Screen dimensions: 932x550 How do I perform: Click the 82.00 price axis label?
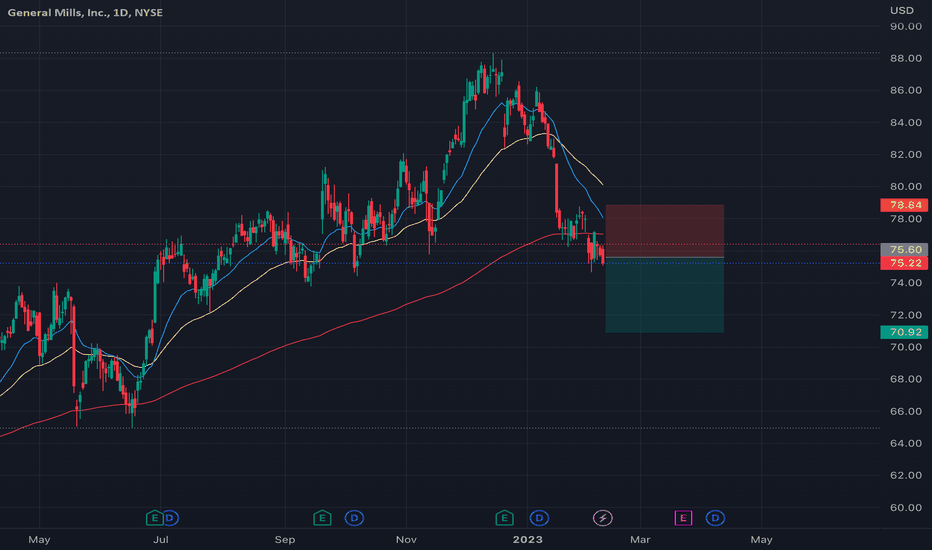[906, 155]
